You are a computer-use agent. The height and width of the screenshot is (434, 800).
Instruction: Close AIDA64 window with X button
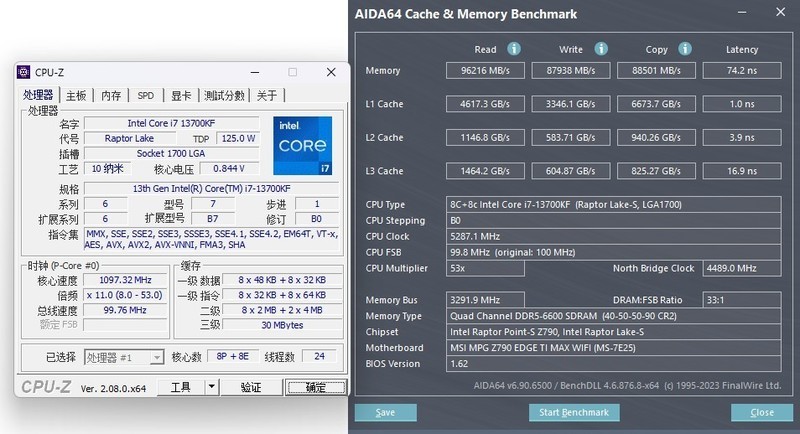[x=781, y=12]
